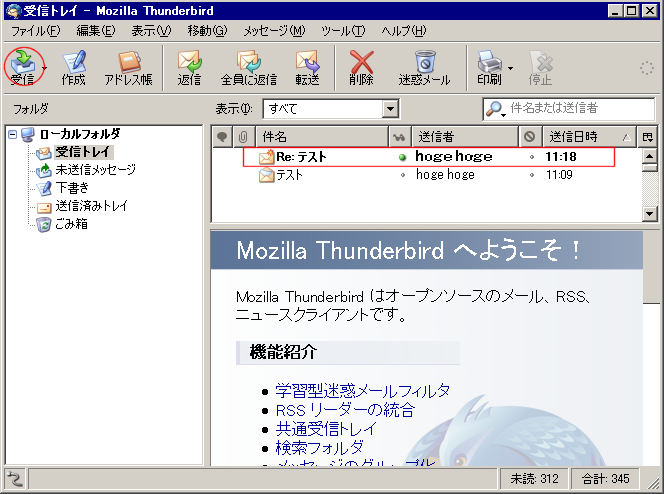Open the 受信 button dropdown arrow
Image resolution: width=664 pixels, height=494 pixels.
click(x=44, y=68)
